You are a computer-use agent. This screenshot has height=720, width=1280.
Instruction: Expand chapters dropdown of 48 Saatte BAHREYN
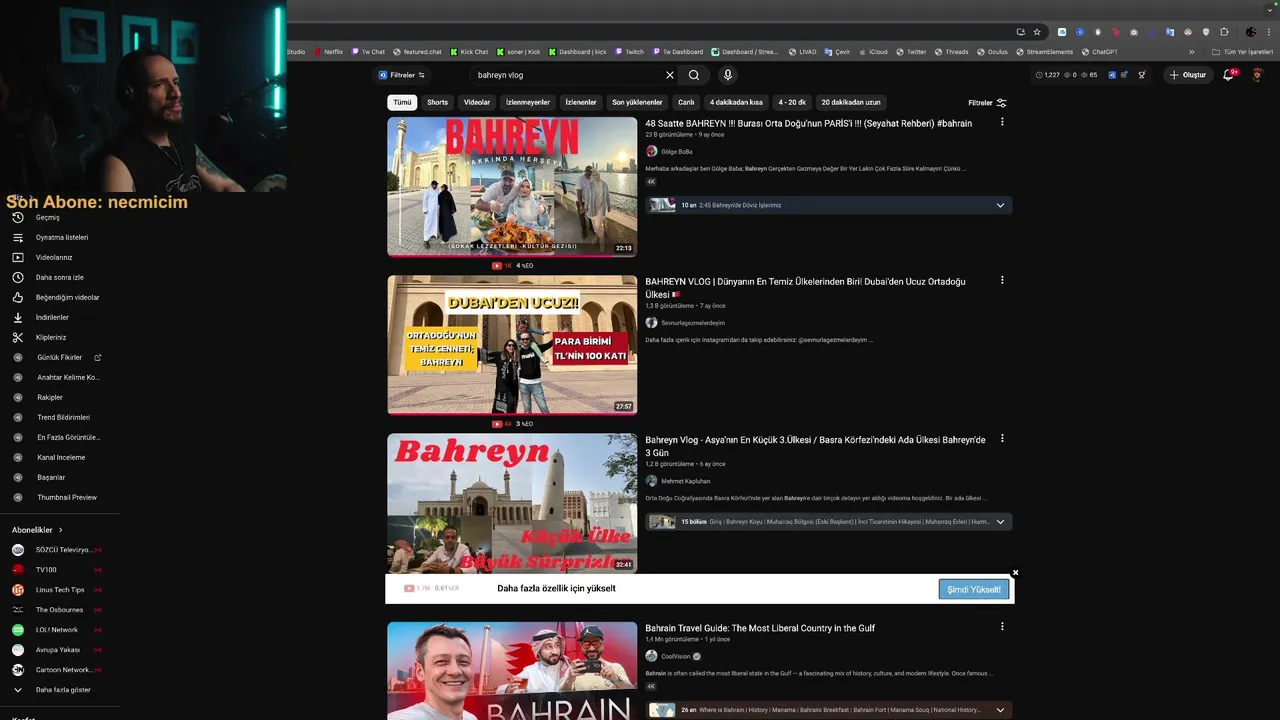point(1000,205)
